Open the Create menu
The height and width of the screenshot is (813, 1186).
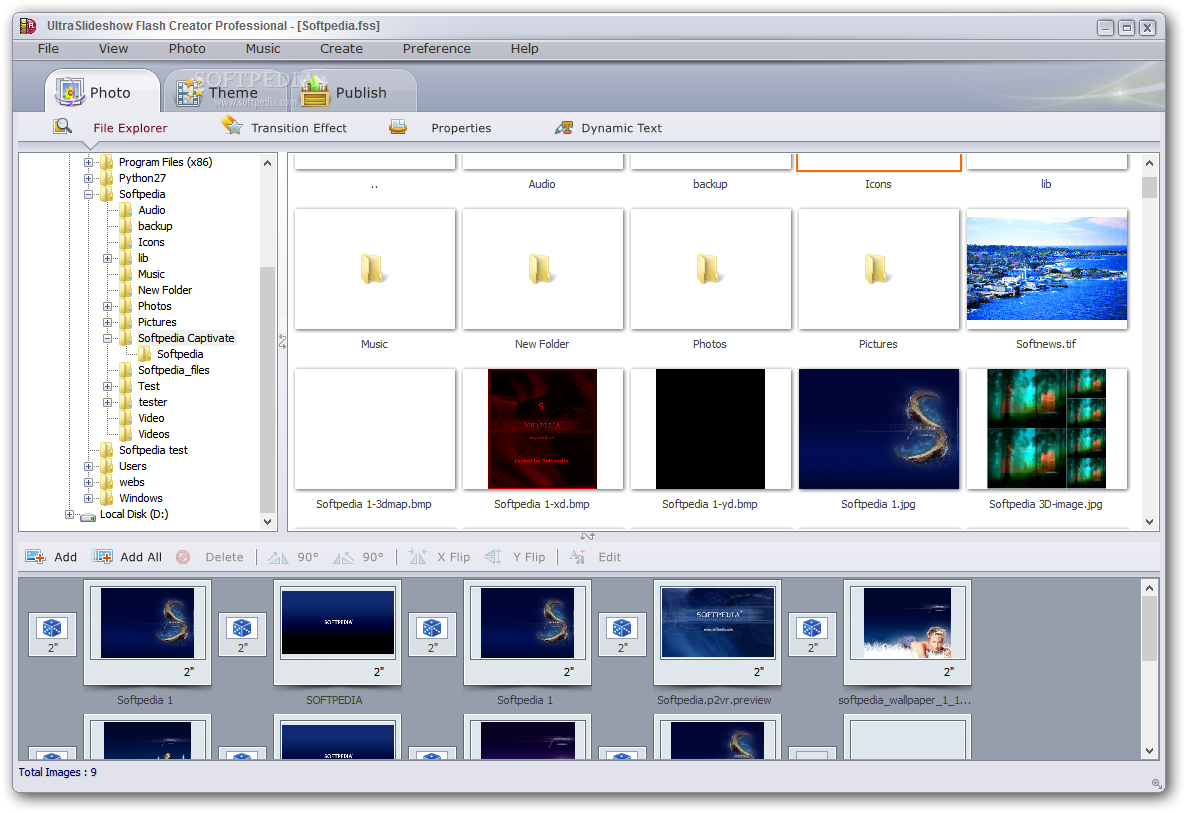click(341, 48)
